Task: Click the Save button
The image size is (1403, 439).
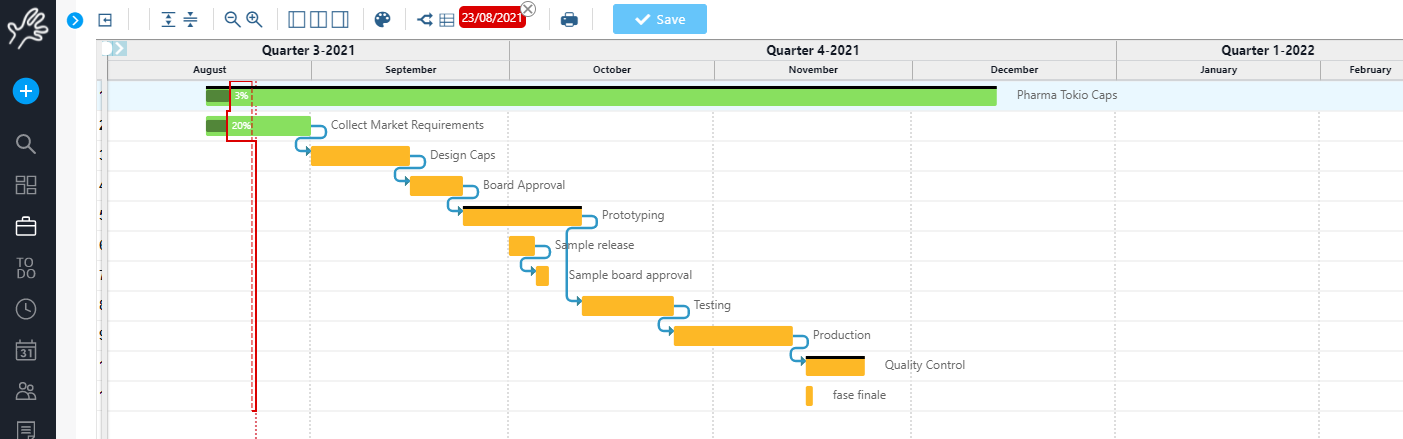Action: pyautogui.click(x=659, y=19)
